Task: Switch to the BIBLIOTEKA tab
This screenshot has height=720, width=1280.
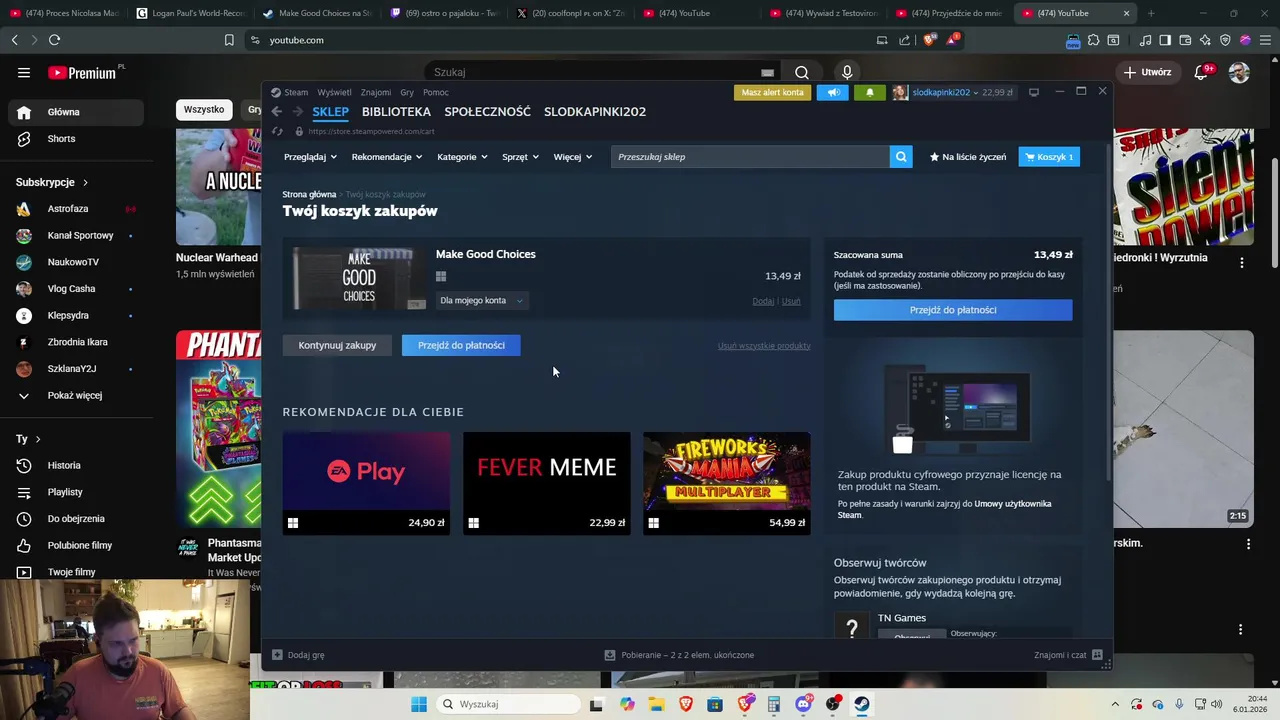Action: (396, 112)
